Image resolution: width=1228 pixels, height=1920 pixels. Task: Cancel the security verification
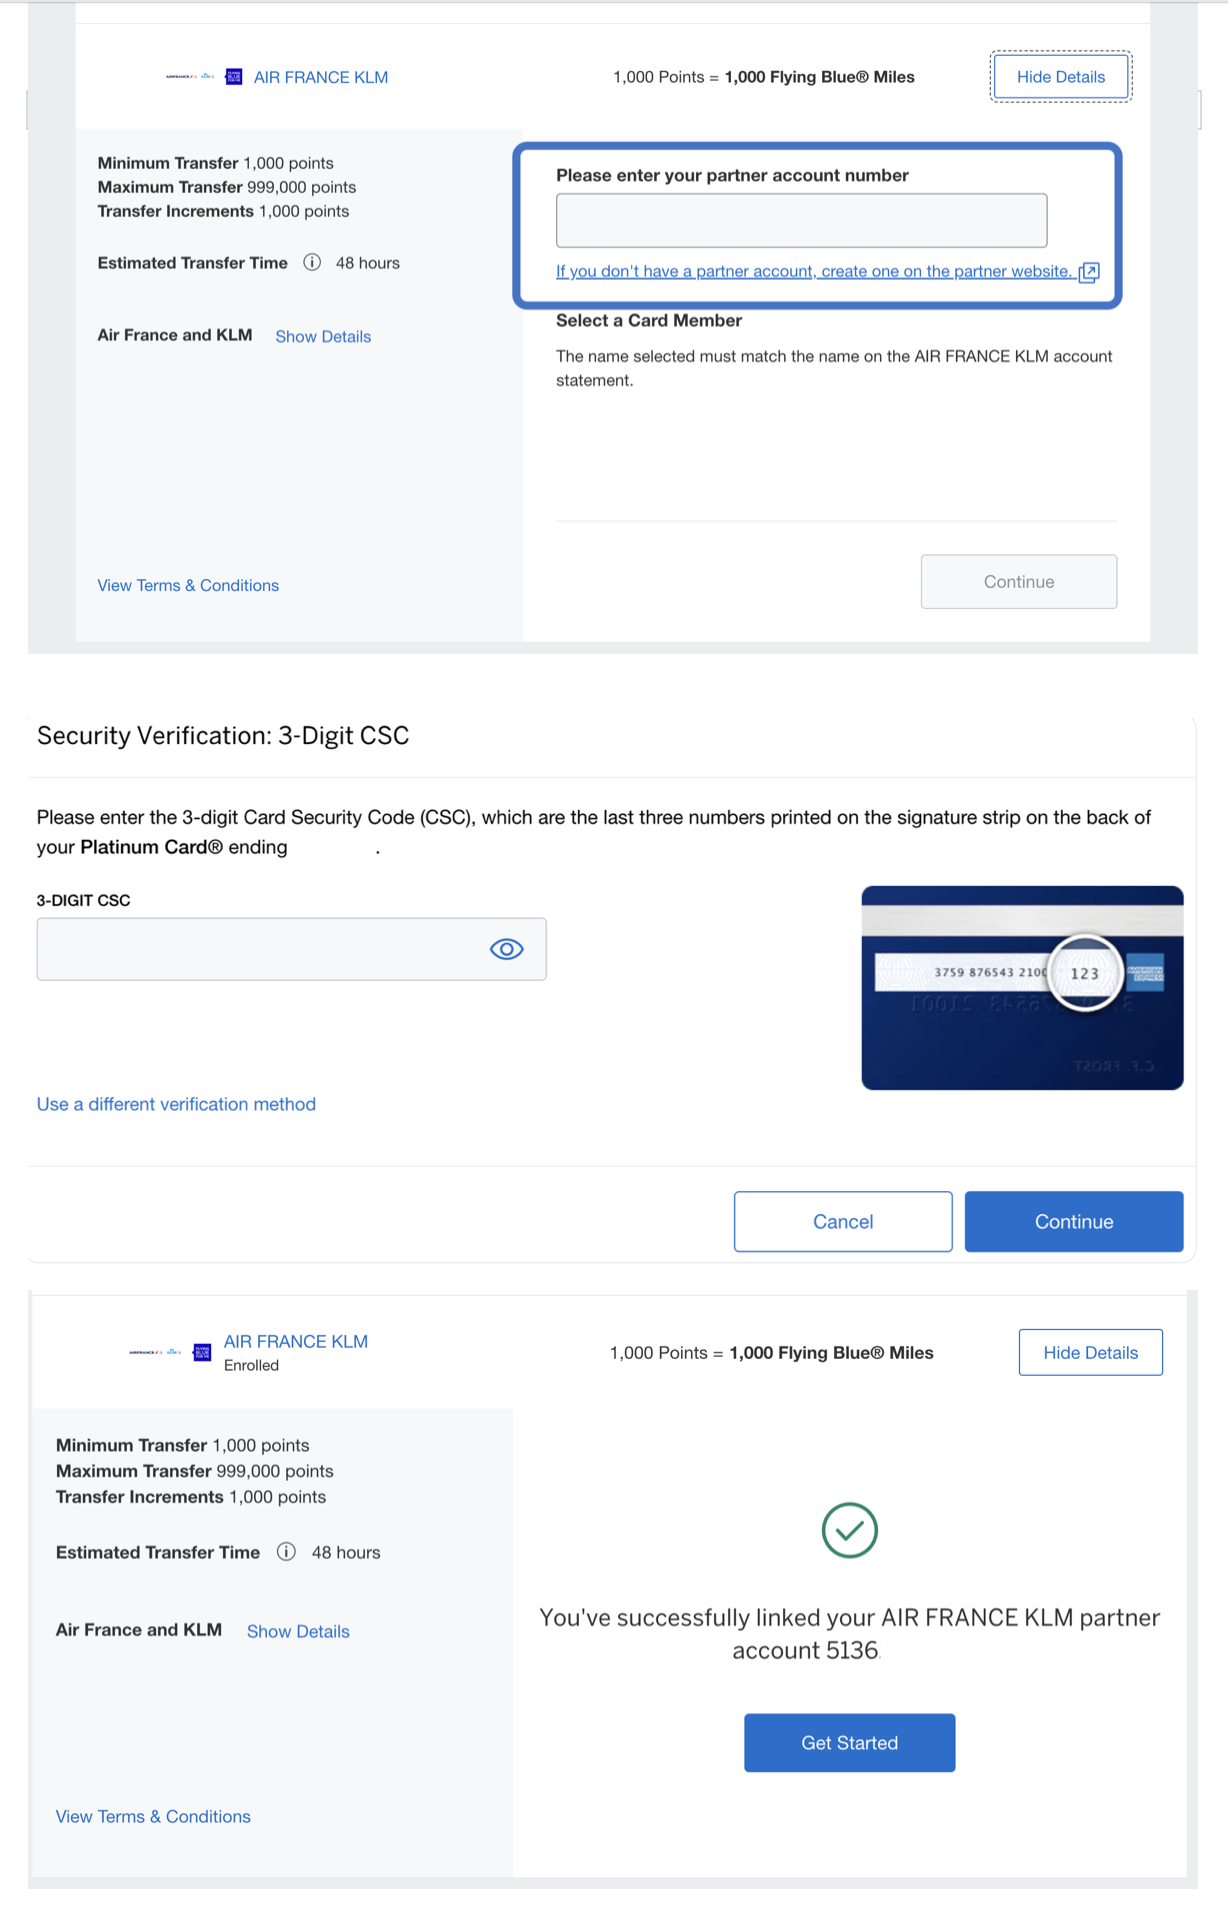(x=842, y=1221)
